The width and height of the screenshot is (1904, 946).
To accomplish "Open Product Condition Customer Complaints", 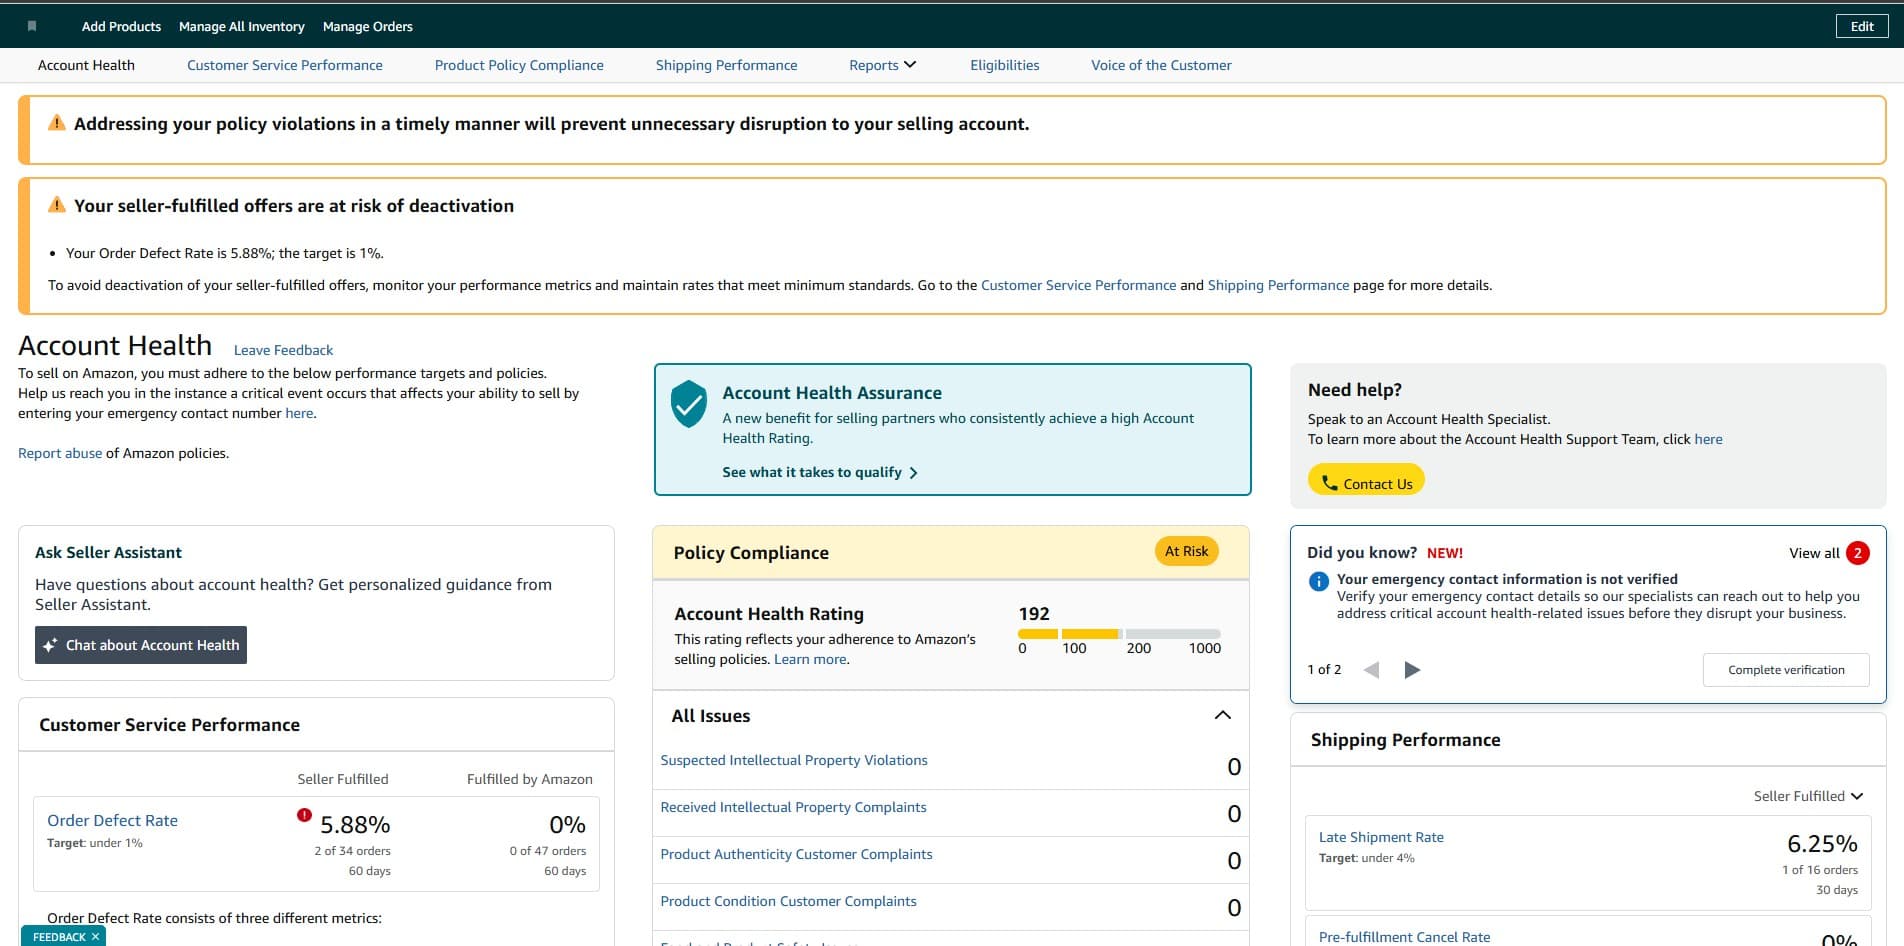I will [788, 901].
